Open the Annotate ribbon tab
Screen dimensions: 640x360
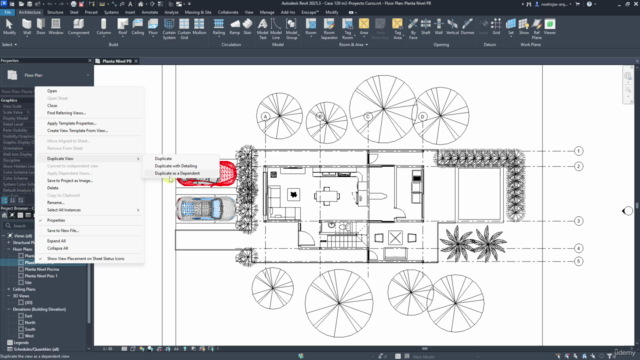(149, 12)
